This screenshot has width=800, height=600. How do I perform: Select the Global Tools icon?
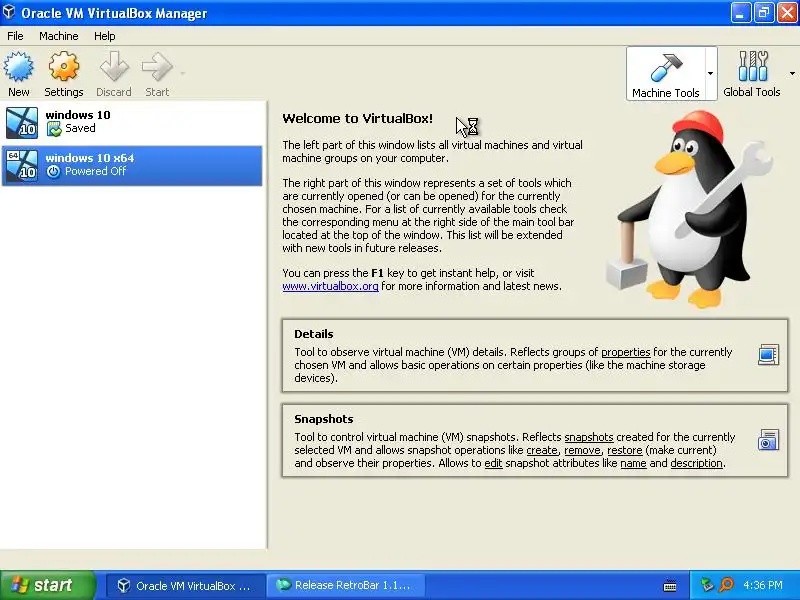[x=753, y=66]
